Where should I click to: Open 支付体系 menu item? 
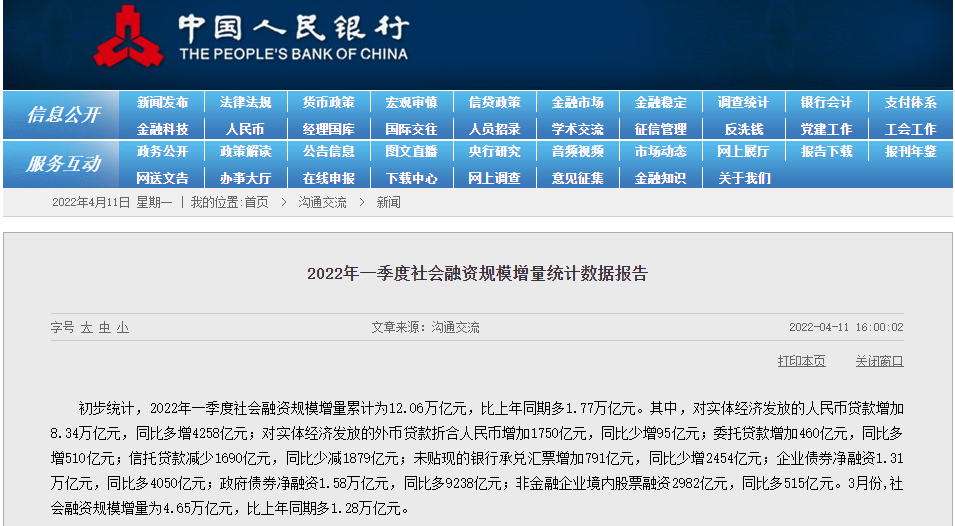click(x=911, y=102)
